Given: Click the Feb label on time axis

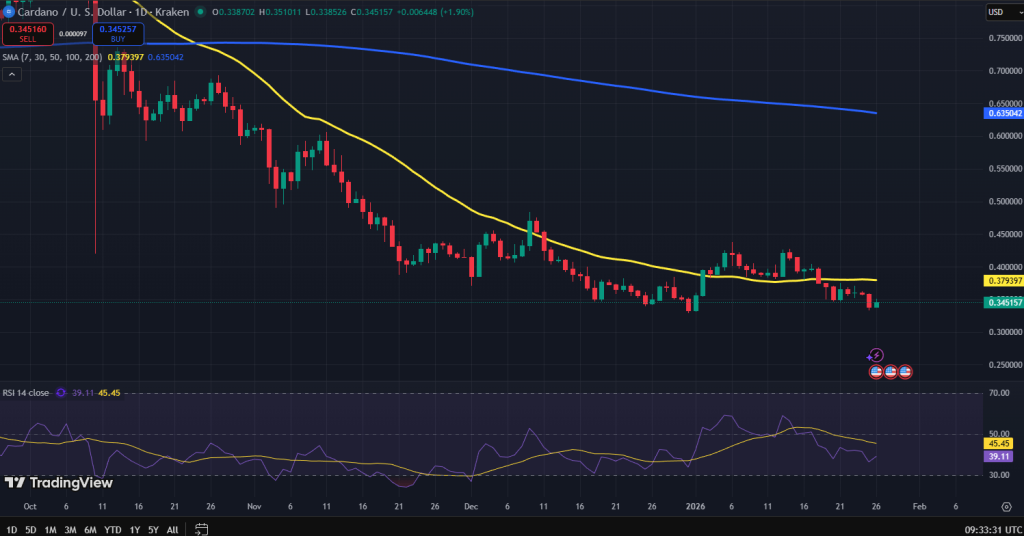Looking at the screenshot, I should tap(919, 507).
